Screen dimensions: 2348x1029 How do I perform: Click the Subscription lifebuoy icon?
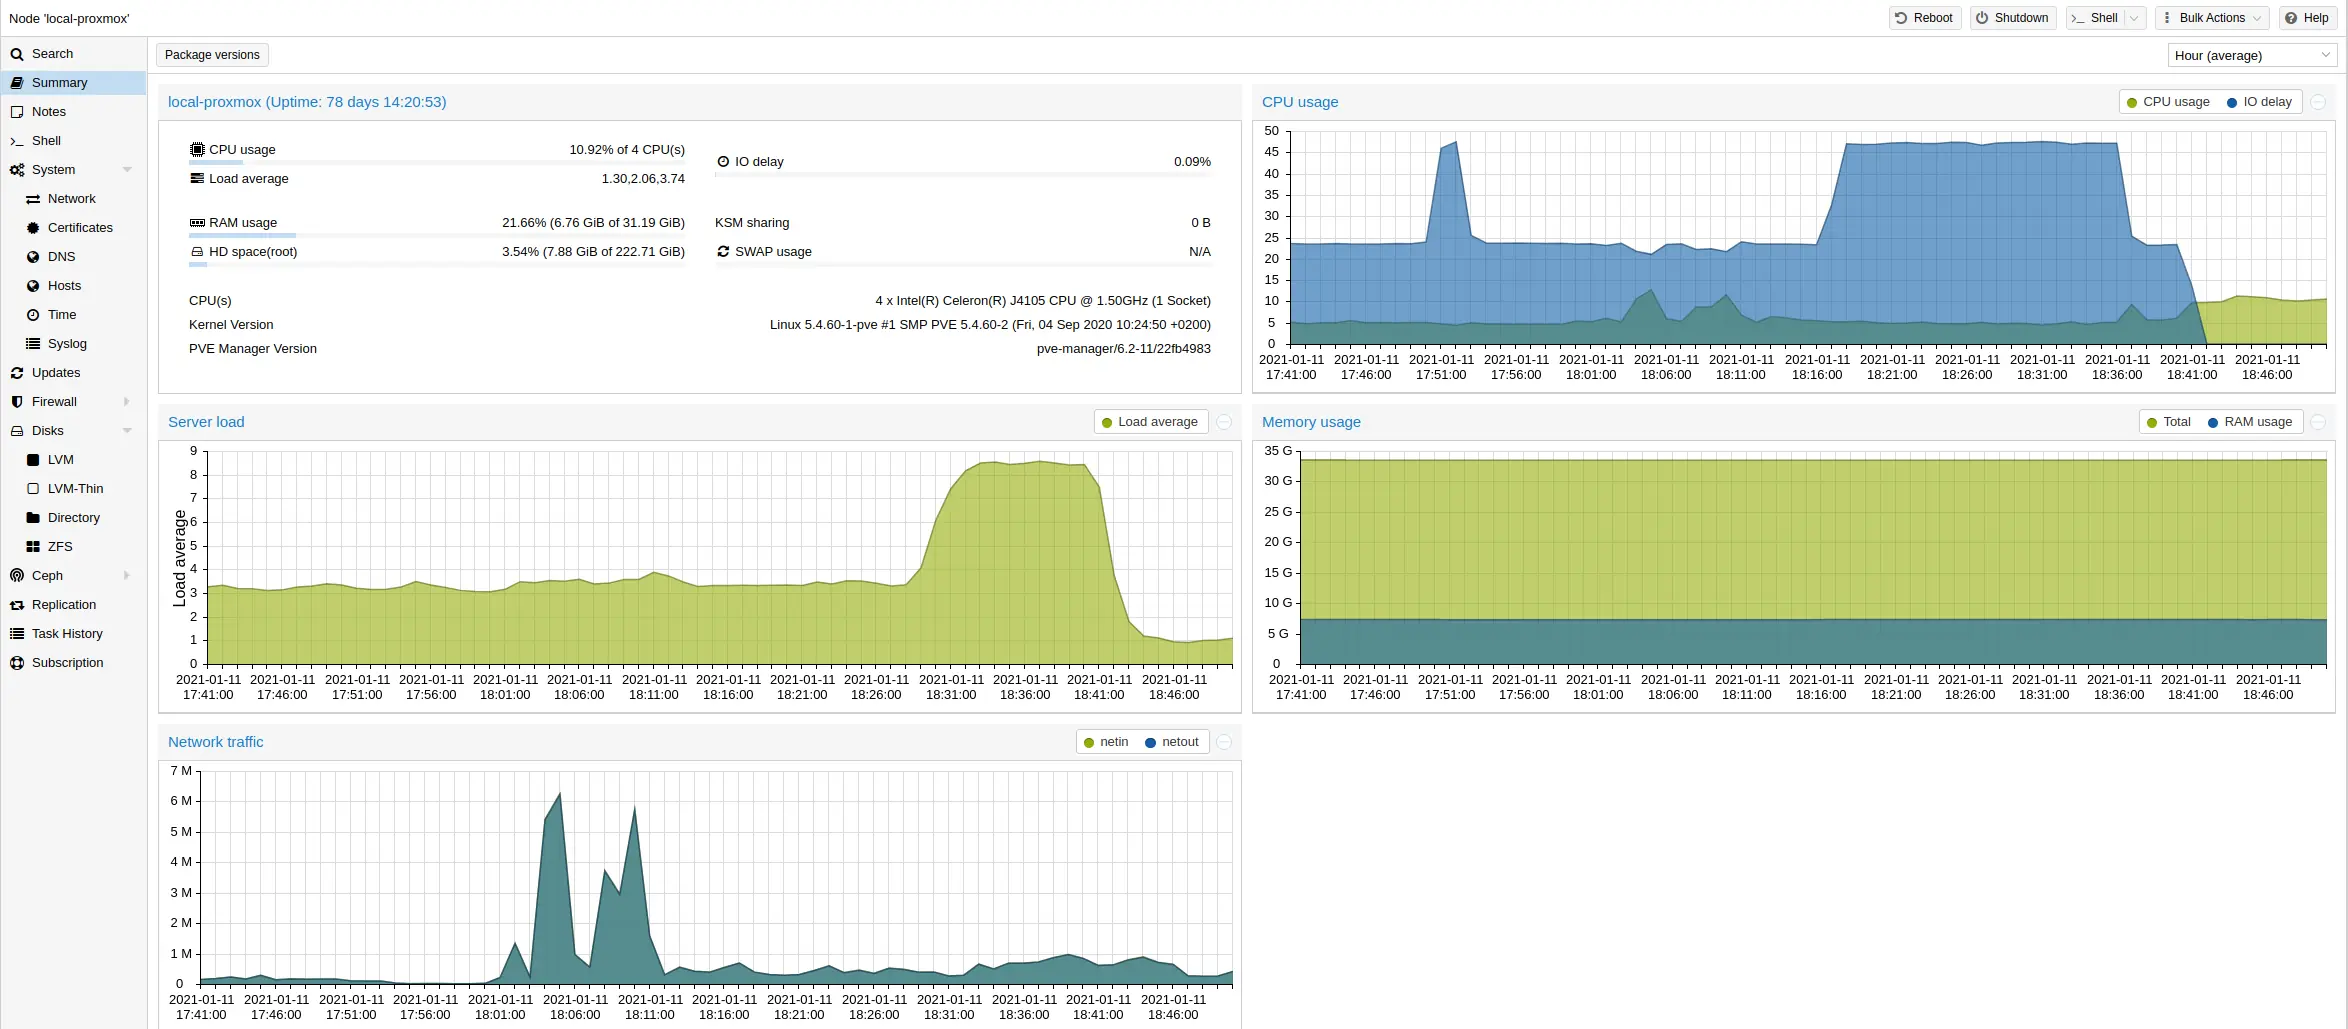(17, 663)
